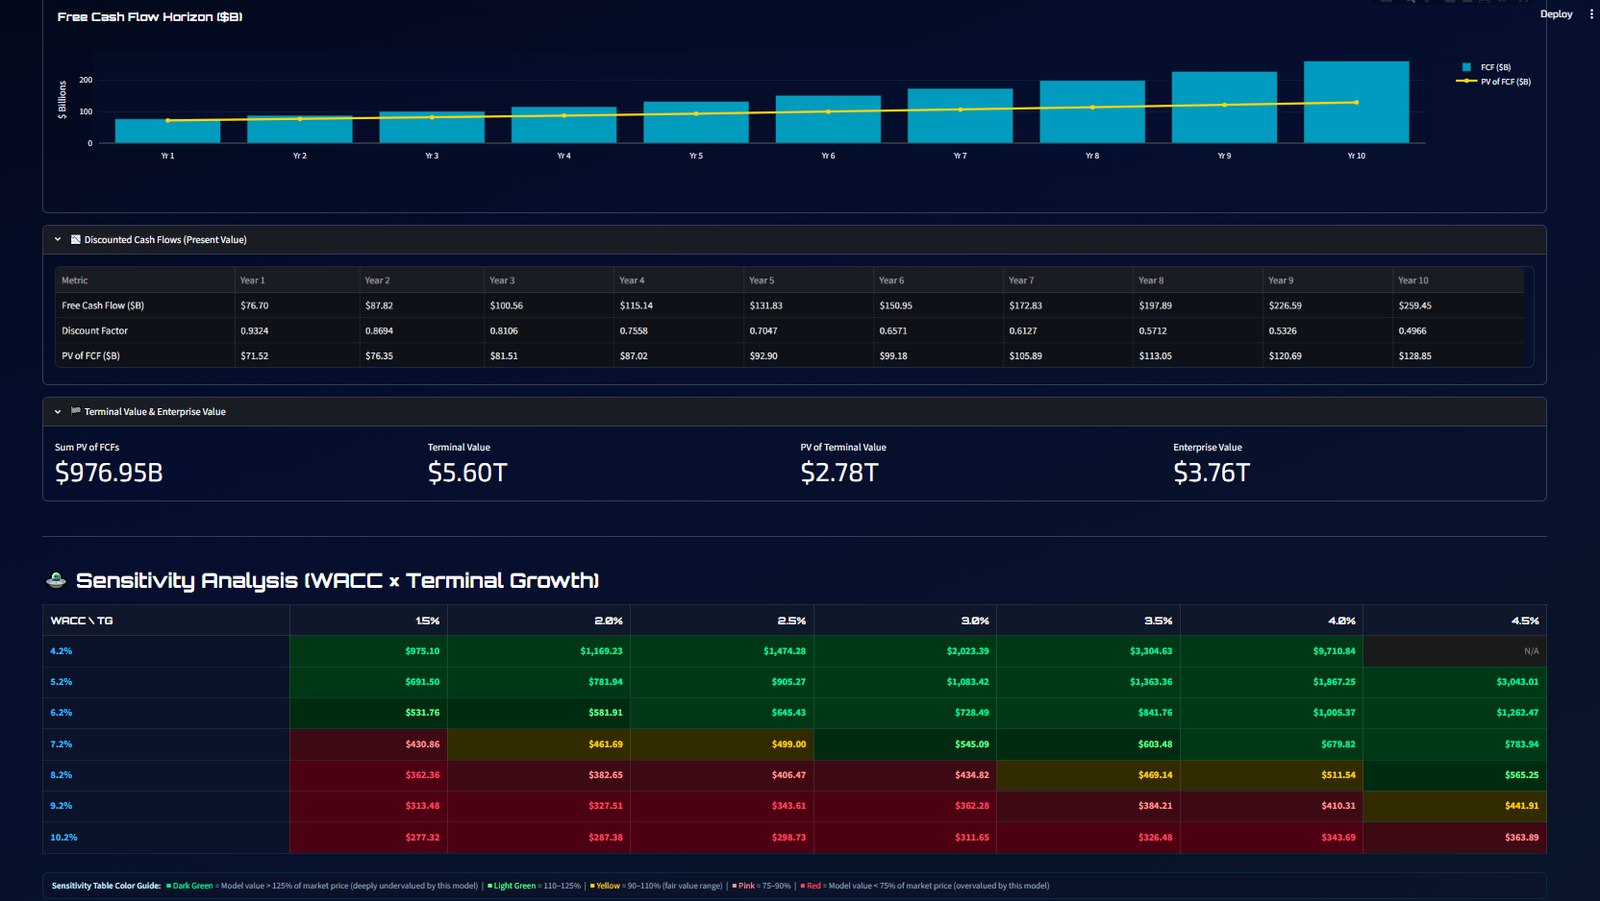Open the three-dot main menu
The image size is (1600, 901).
tap(1591, 14)
